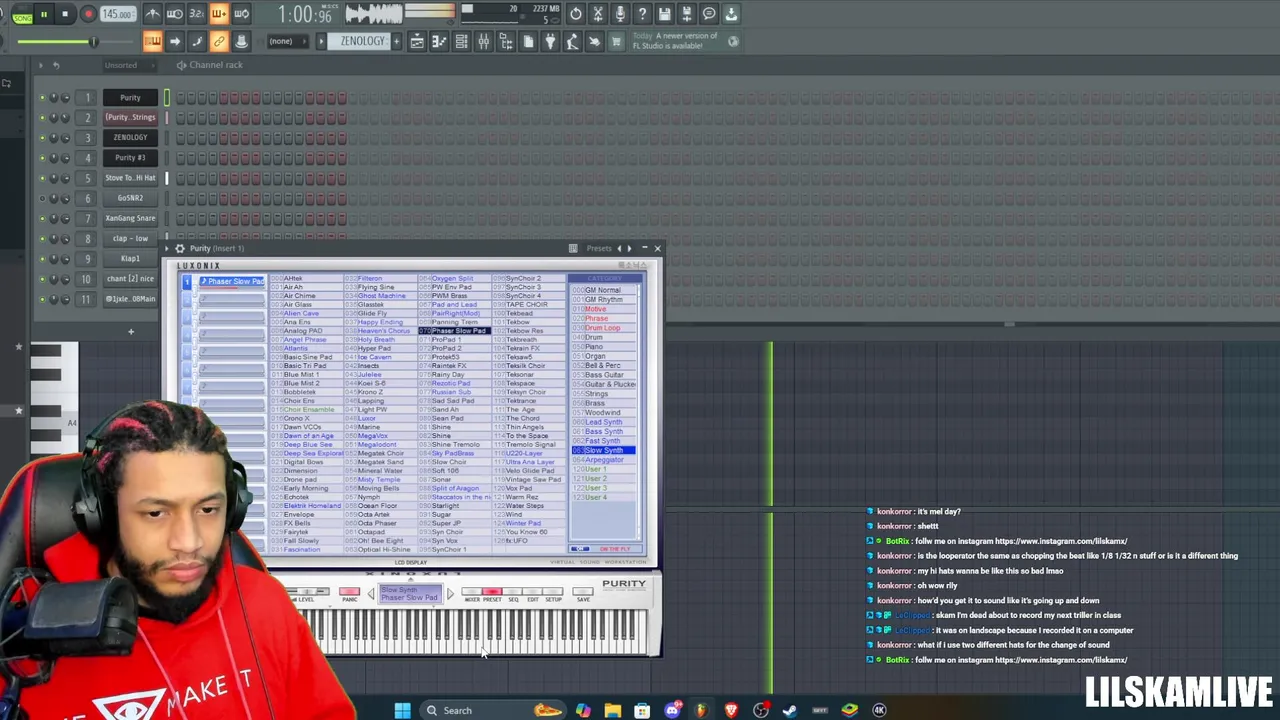Open the plugin picker plug icon
1280x720 pixels.
[x=550, y=41]
